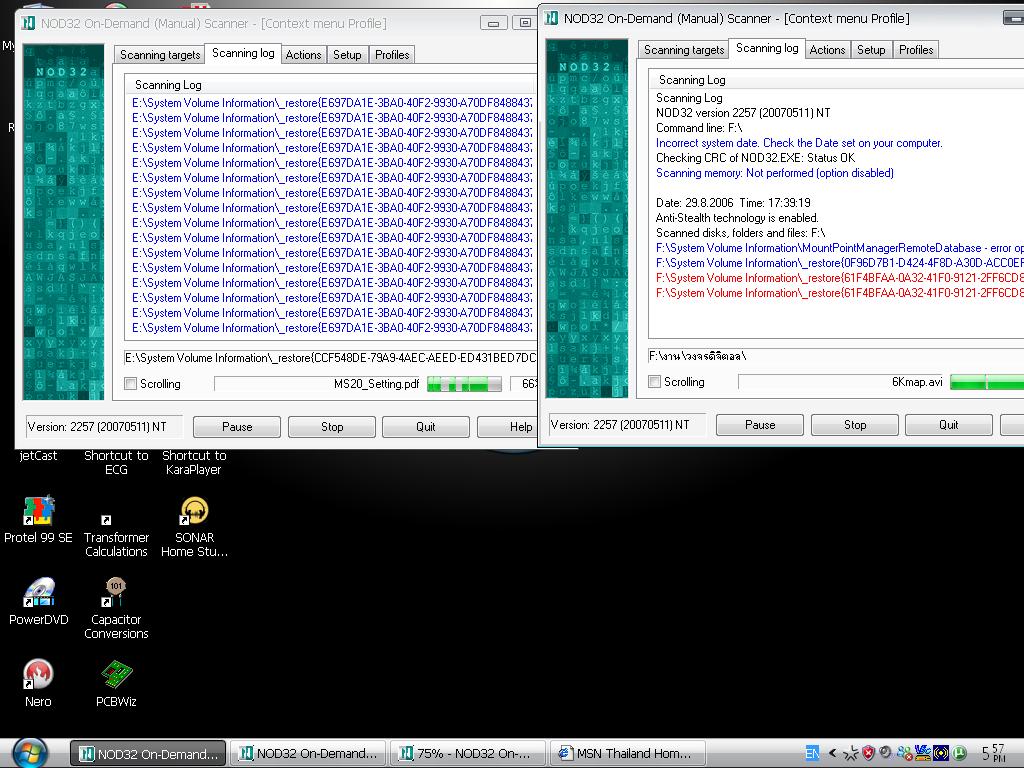Image resolution: width=1024 pixels, height=768 pixels.
Task: Stop the scan in the left window
Action: coord(332,427)
